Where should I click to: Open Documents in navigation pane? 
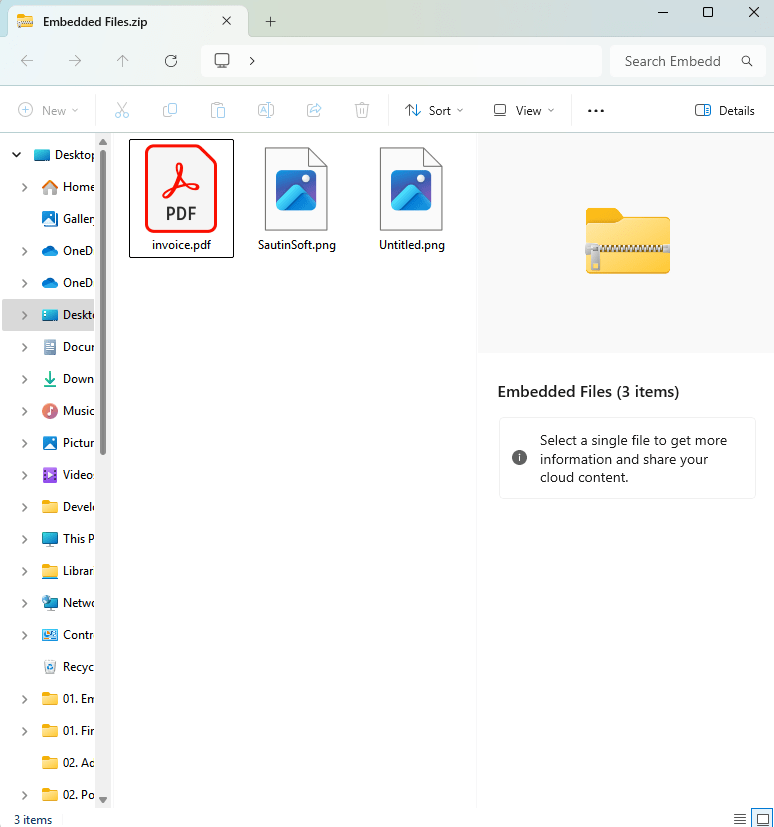(x=67, y=347)
